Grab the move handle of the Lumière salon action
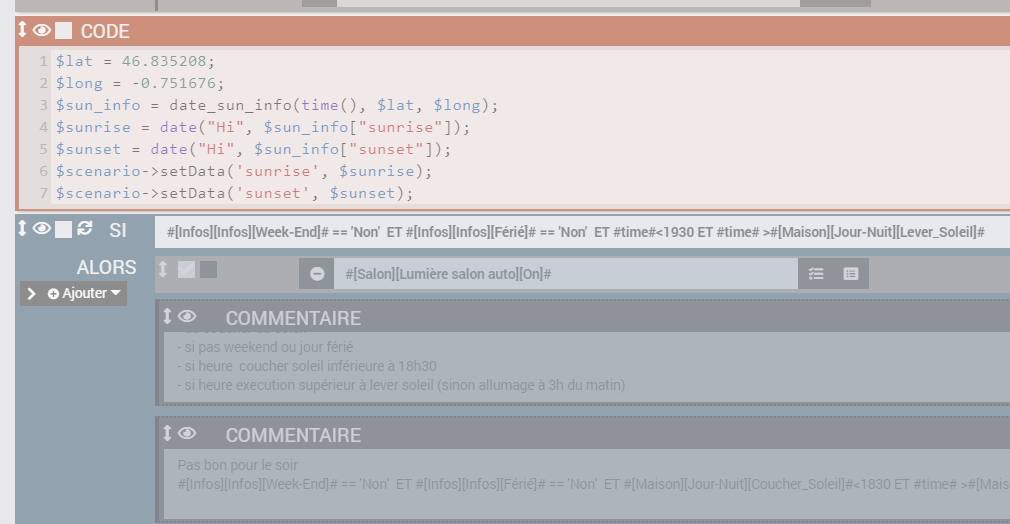 pyautogui.click(x=163, y=269)
